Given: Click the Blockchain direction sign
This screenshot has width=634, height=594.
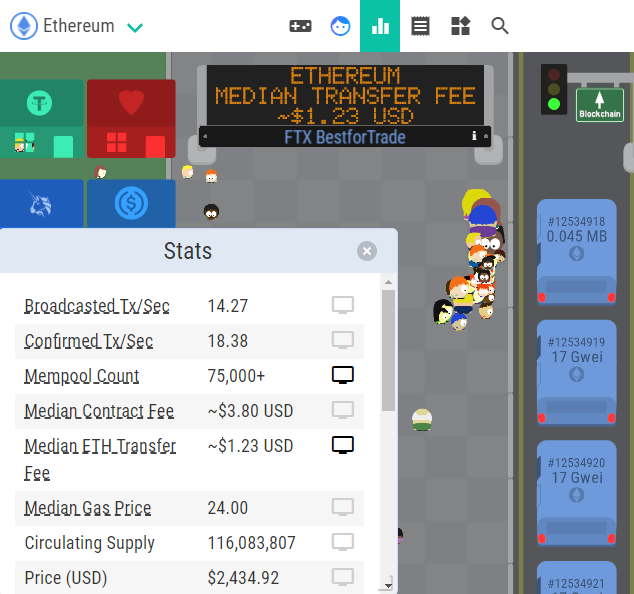Looking at the screenshot, I should (x=600, y=105).
